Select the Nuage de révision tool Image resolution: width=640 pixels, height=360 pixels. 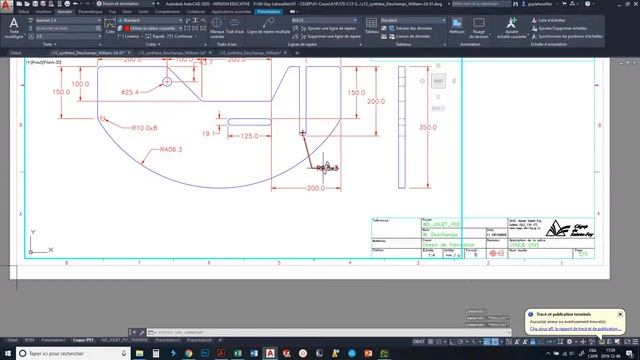(x=479, y=28)
